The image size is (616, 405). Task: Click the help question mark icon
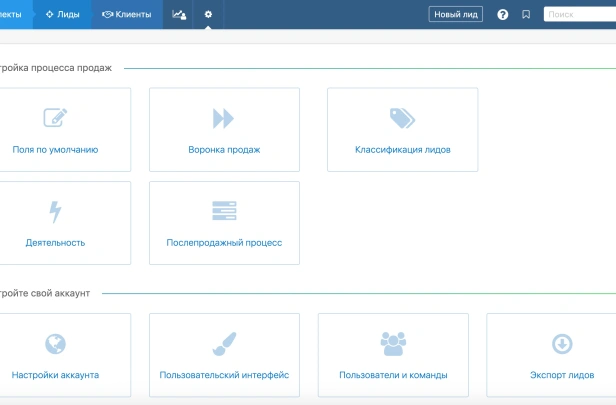pyautogui.click(x=502, y=15)
